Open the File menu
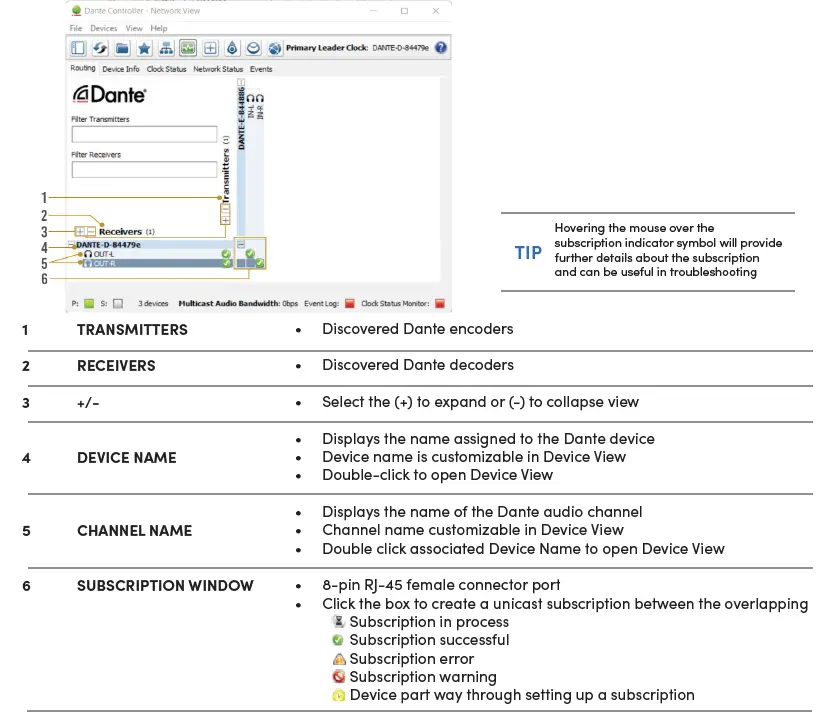This screenshot has width=826, height=716. point(76,28)
